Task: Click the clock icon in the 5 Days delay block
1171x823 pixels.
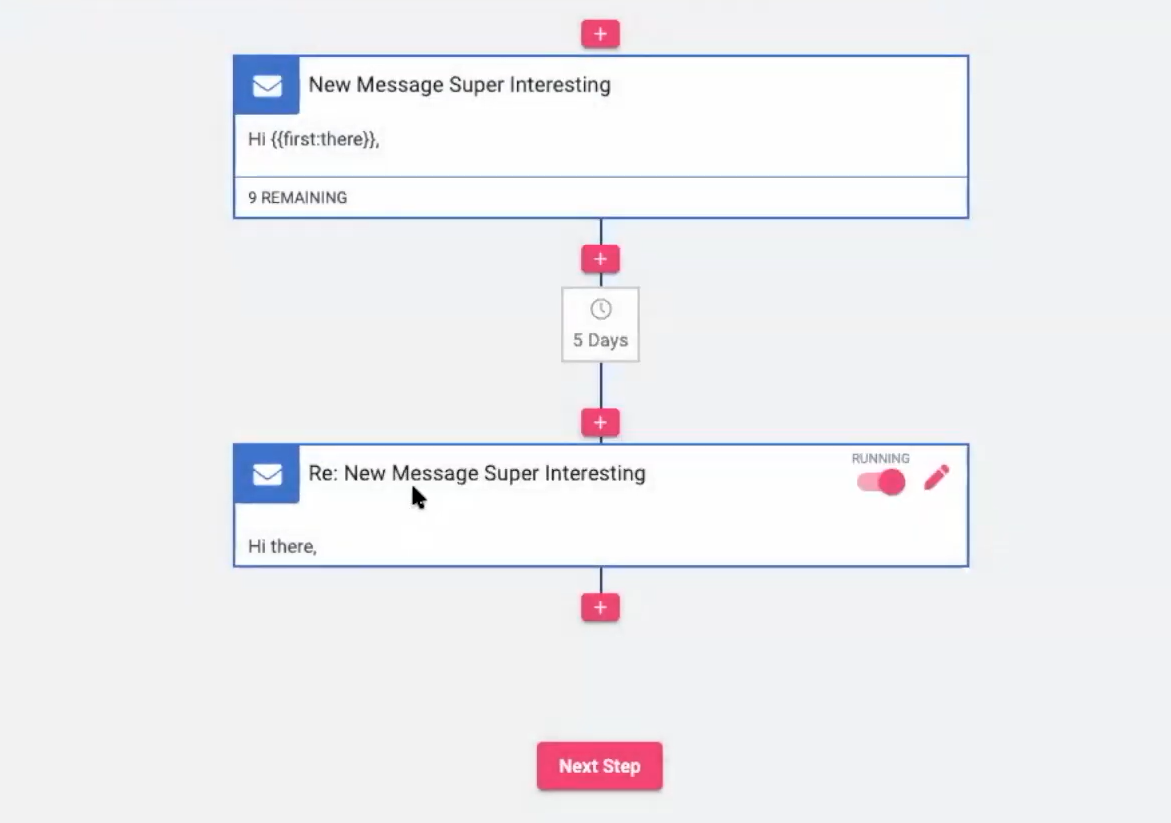Action: (x=600, y=311)
